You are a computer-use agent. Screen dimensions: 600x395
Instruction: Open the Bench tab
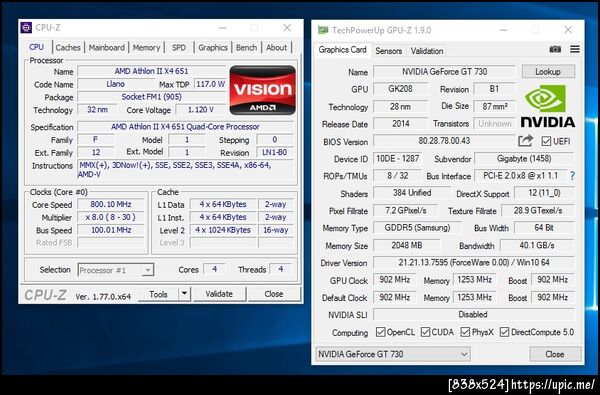click(x=246, y=47)
